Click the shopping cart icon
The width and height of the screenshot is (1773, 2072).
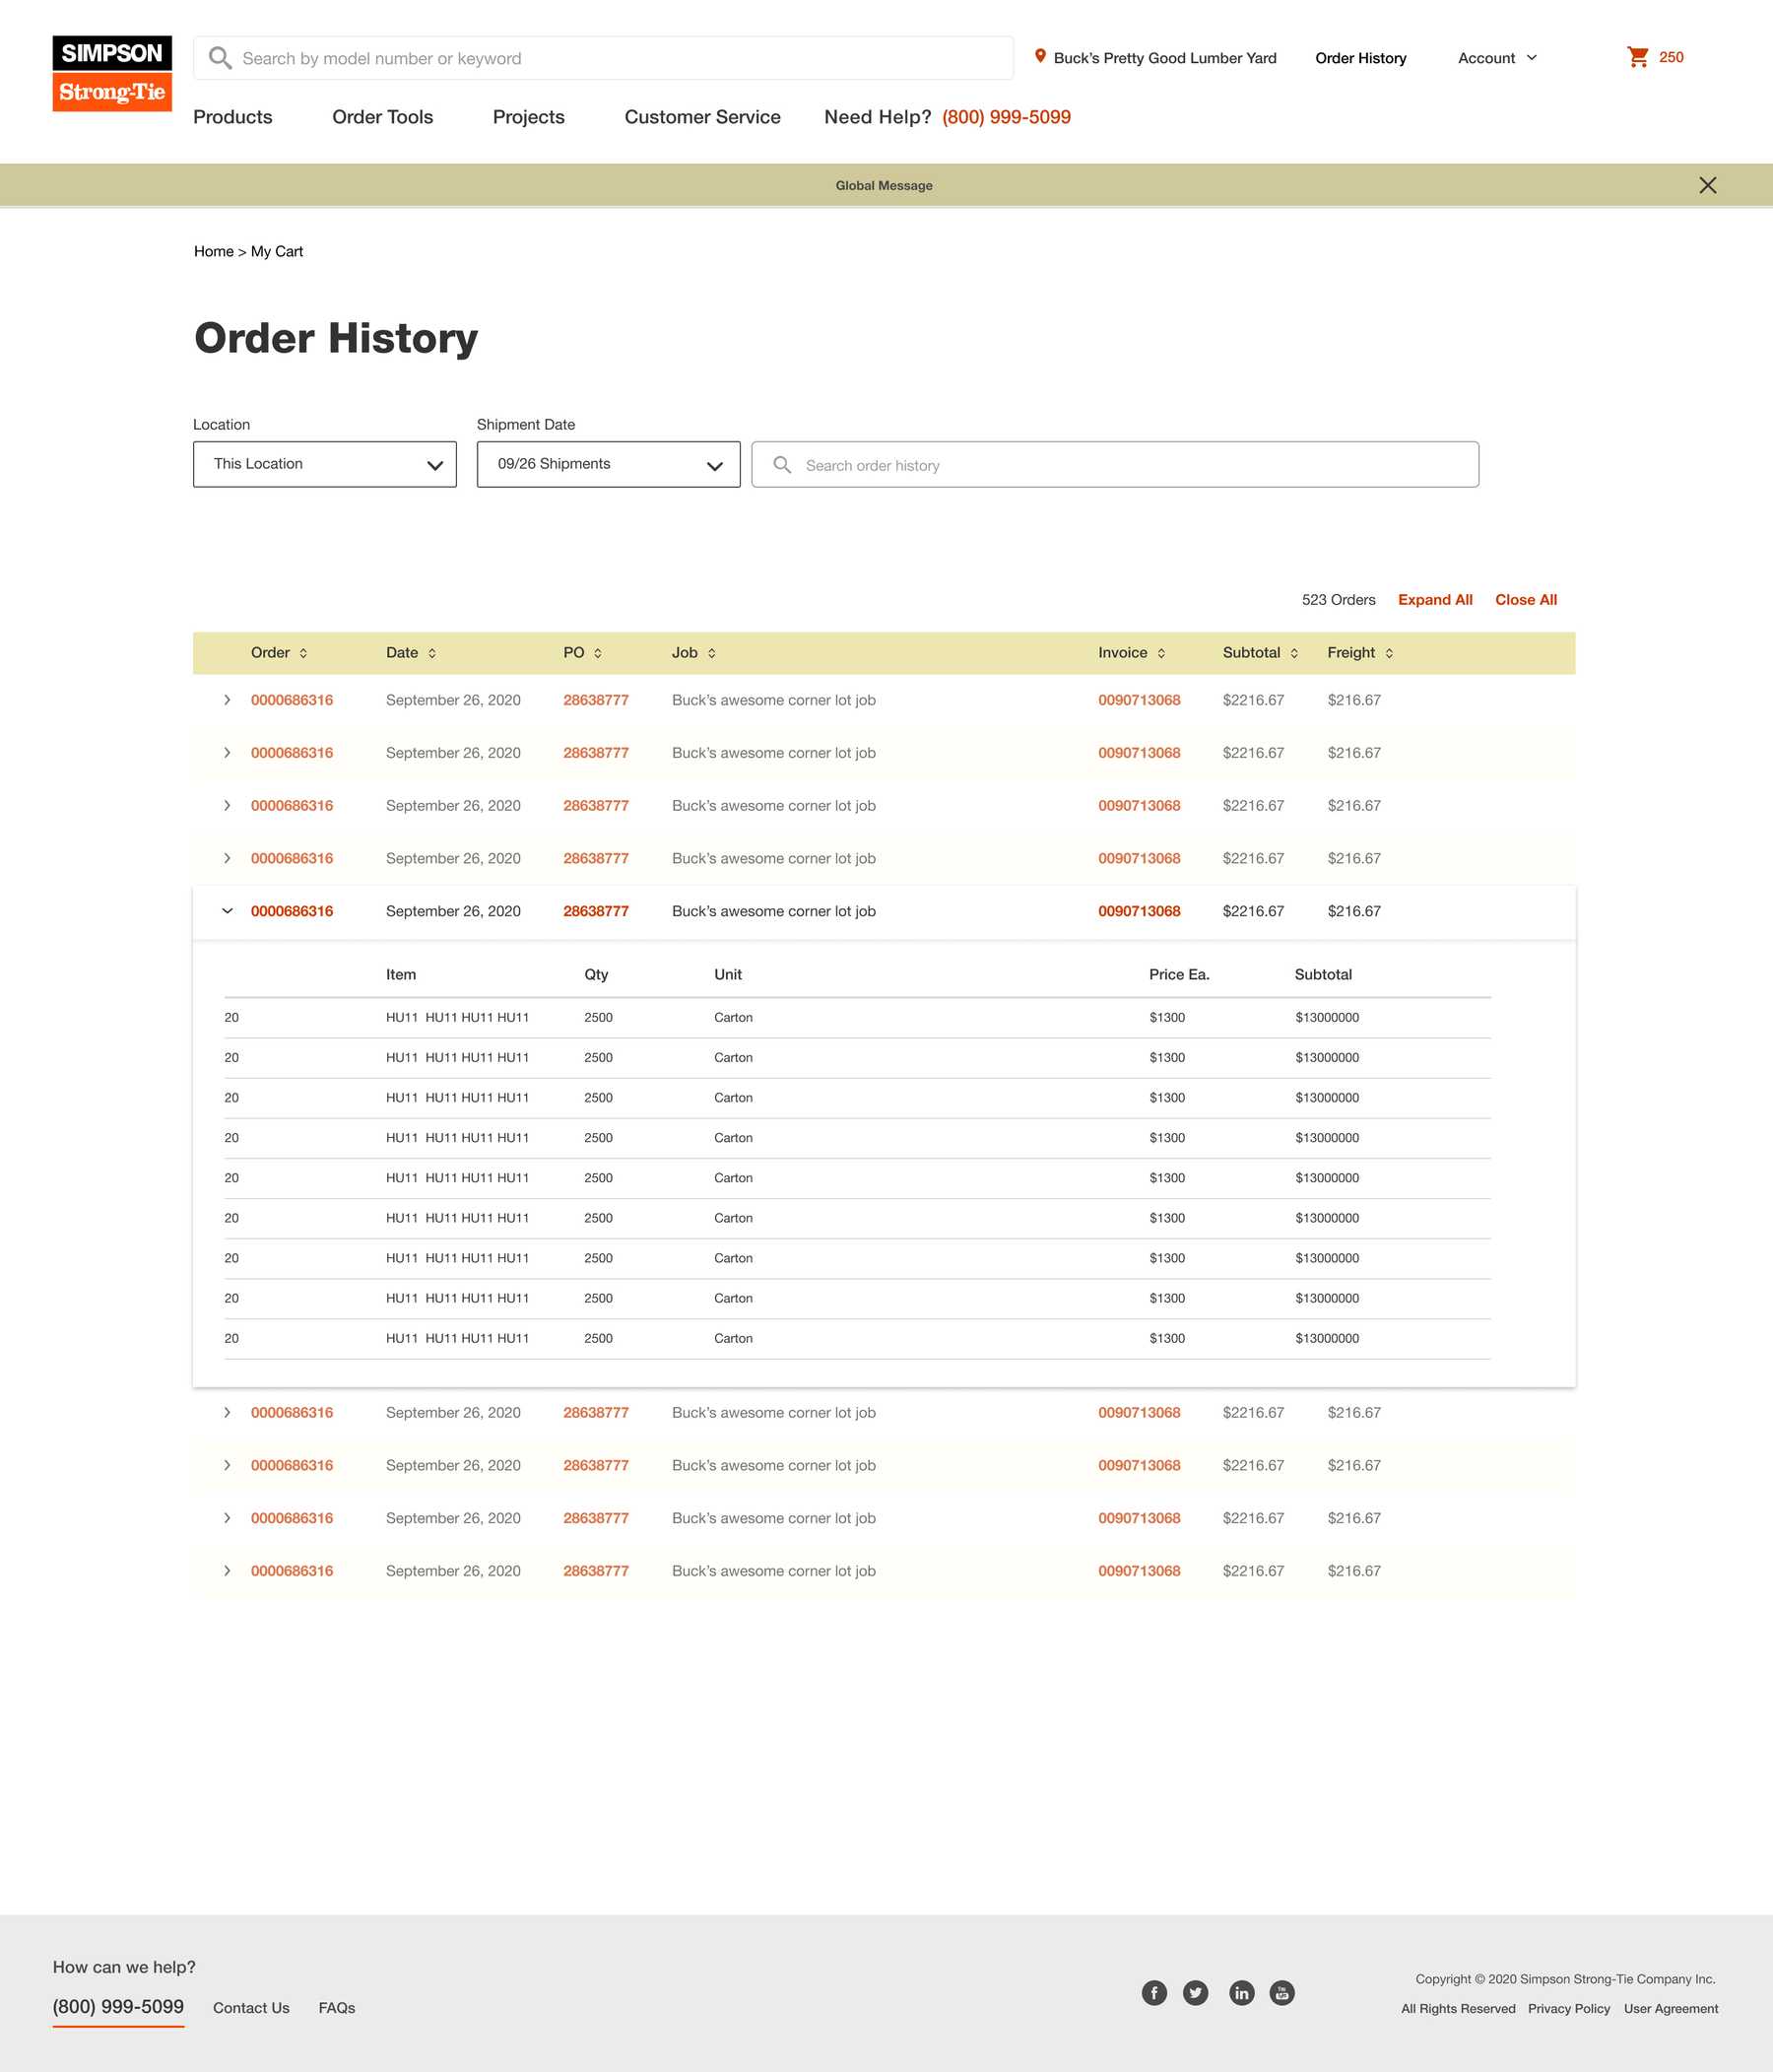tap(1637, 57)
